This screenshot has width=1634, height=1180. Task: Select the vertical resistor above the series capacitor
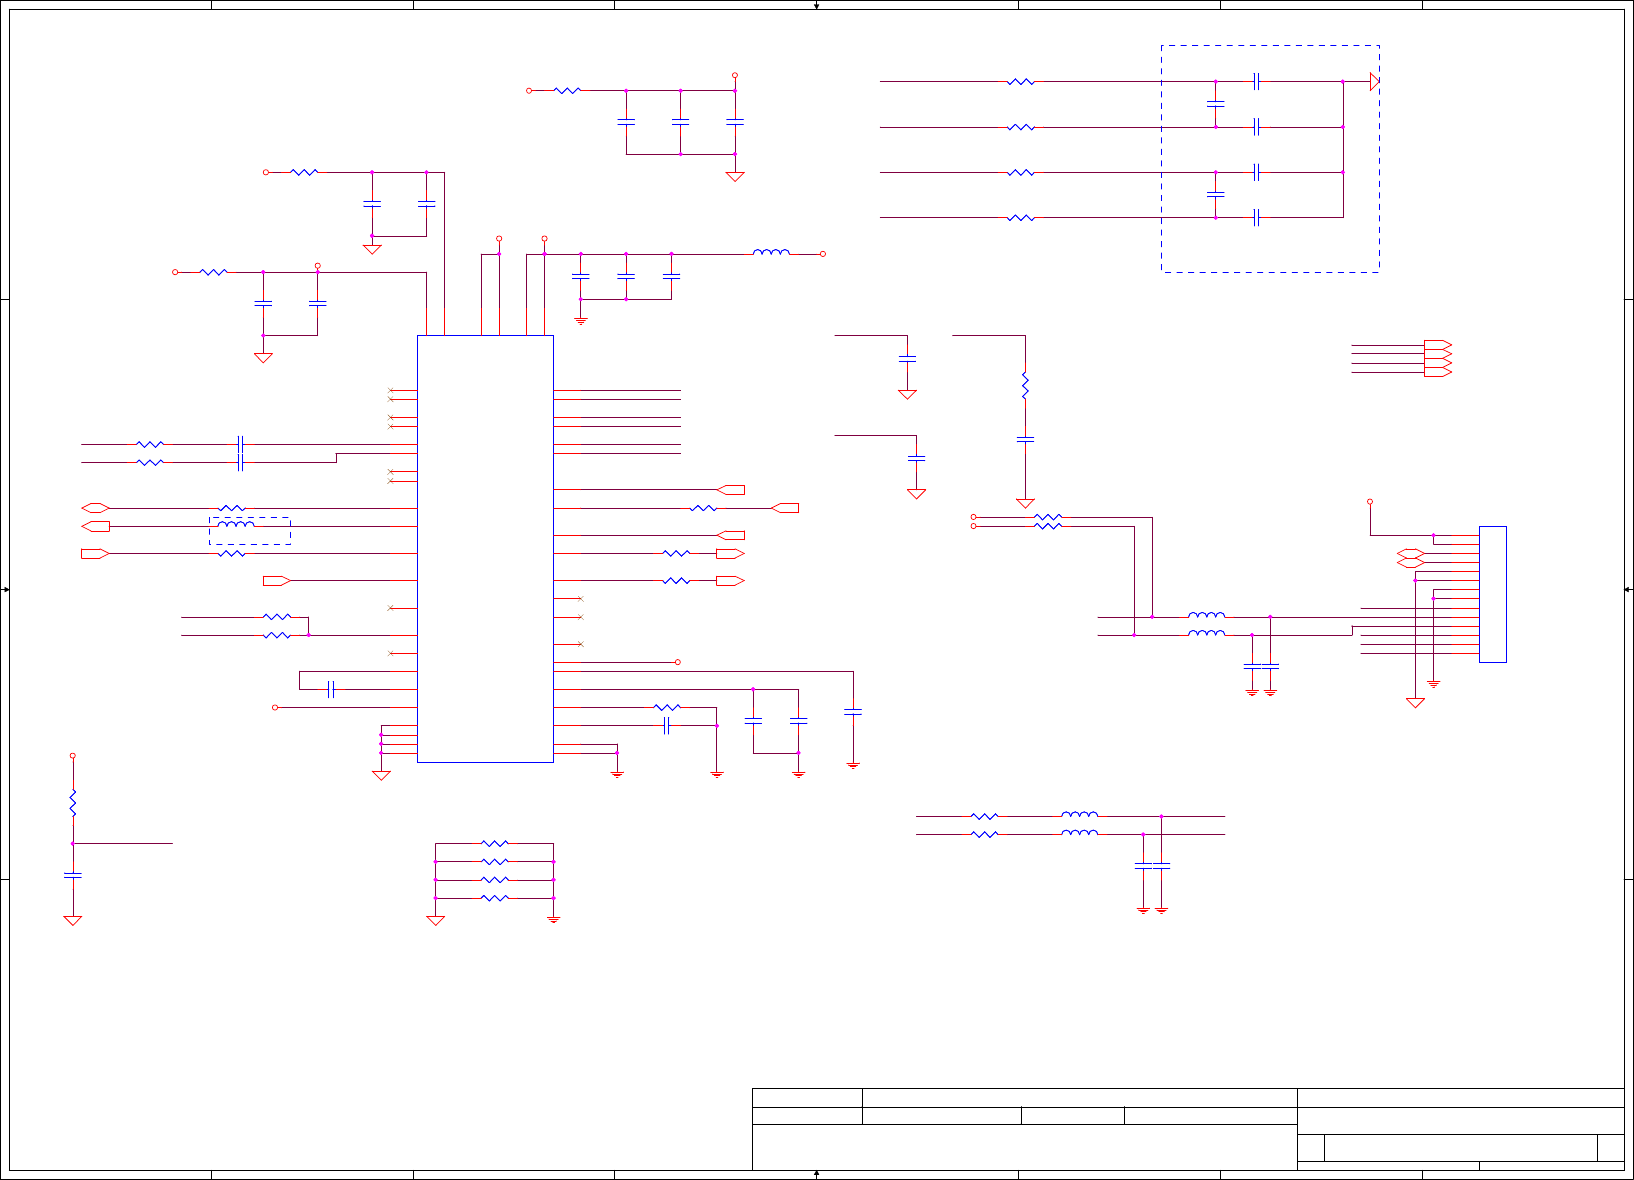1025,385
